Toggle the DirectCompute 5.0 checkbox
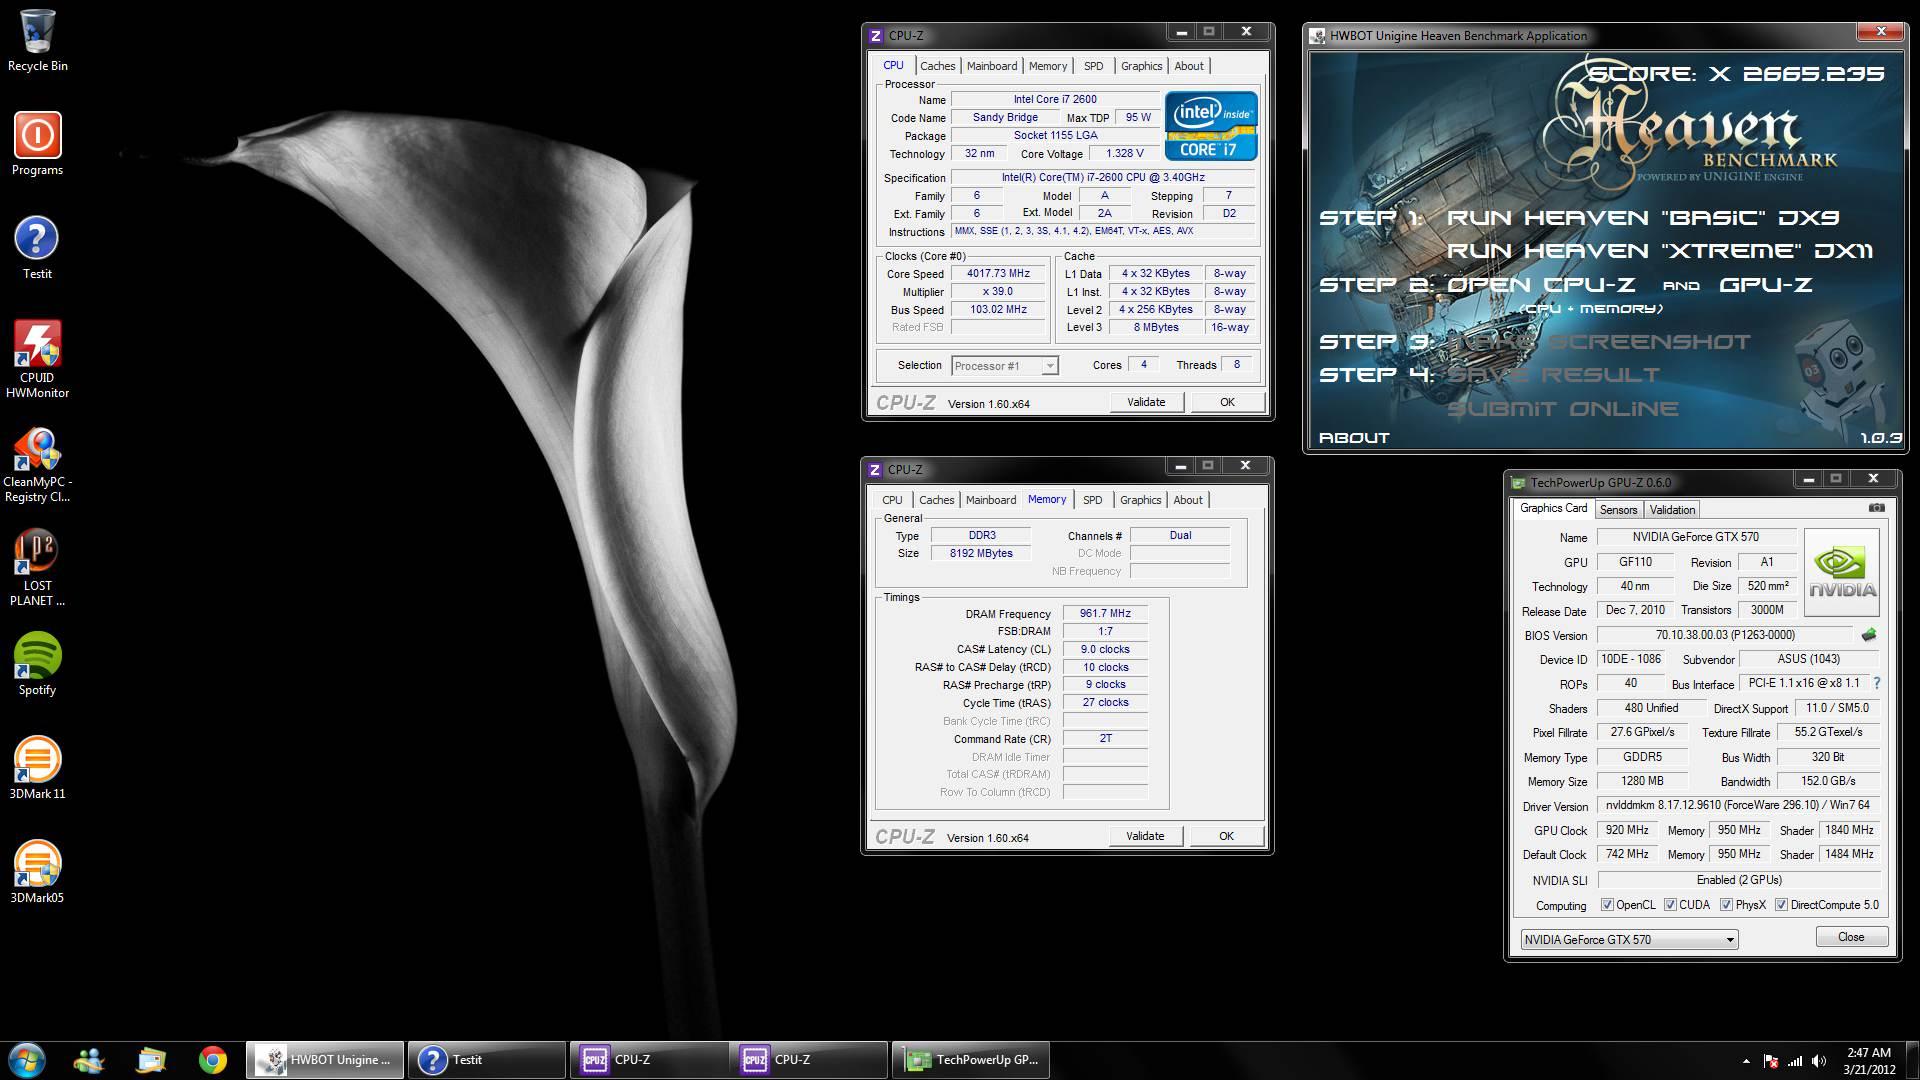The width and height of the screenshot is (1920, 1080). coord(1781,905)
